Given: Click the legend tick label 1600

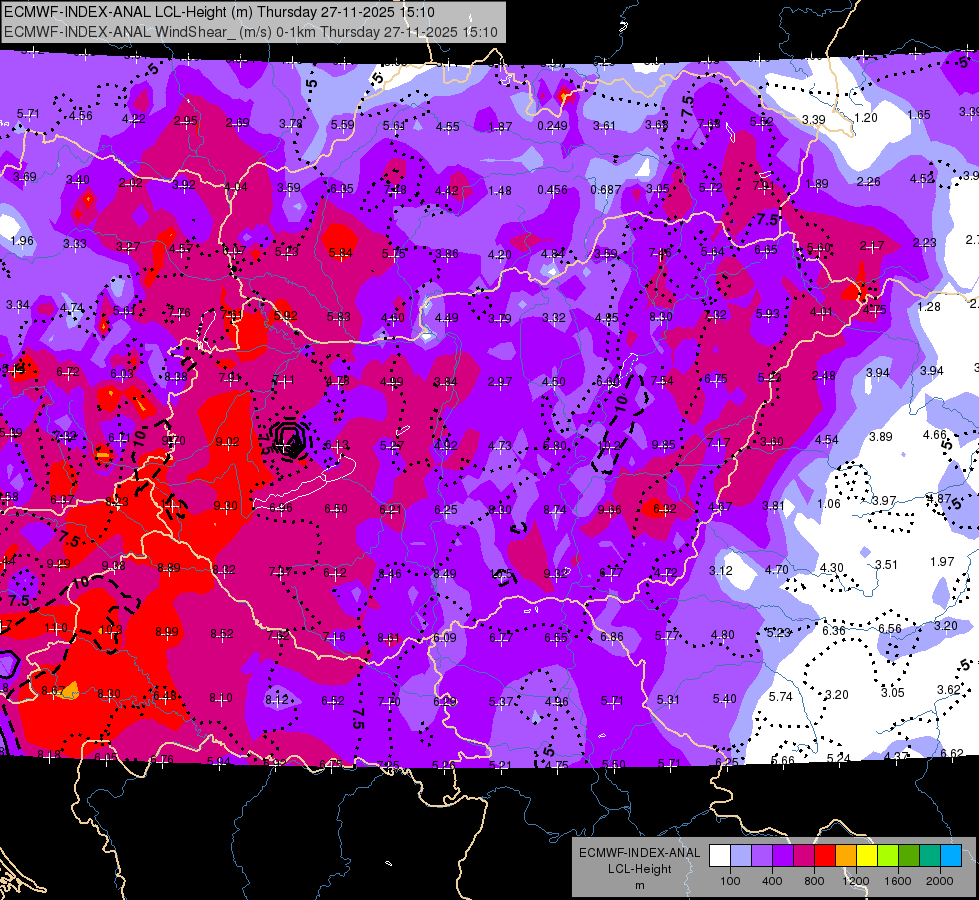Looking at the screenshot, I should tap(898, 881).
